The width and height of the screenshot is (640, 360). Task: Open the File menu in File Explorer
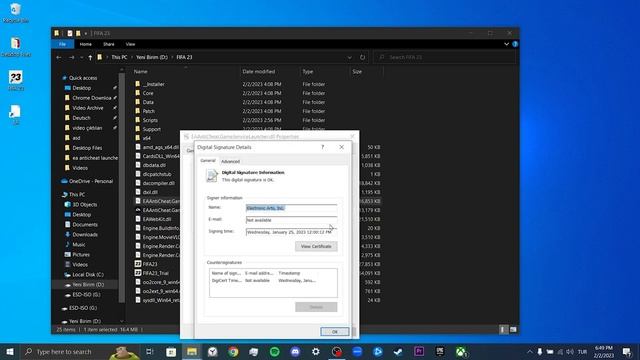pyautogui.click(x=62, y=44)
